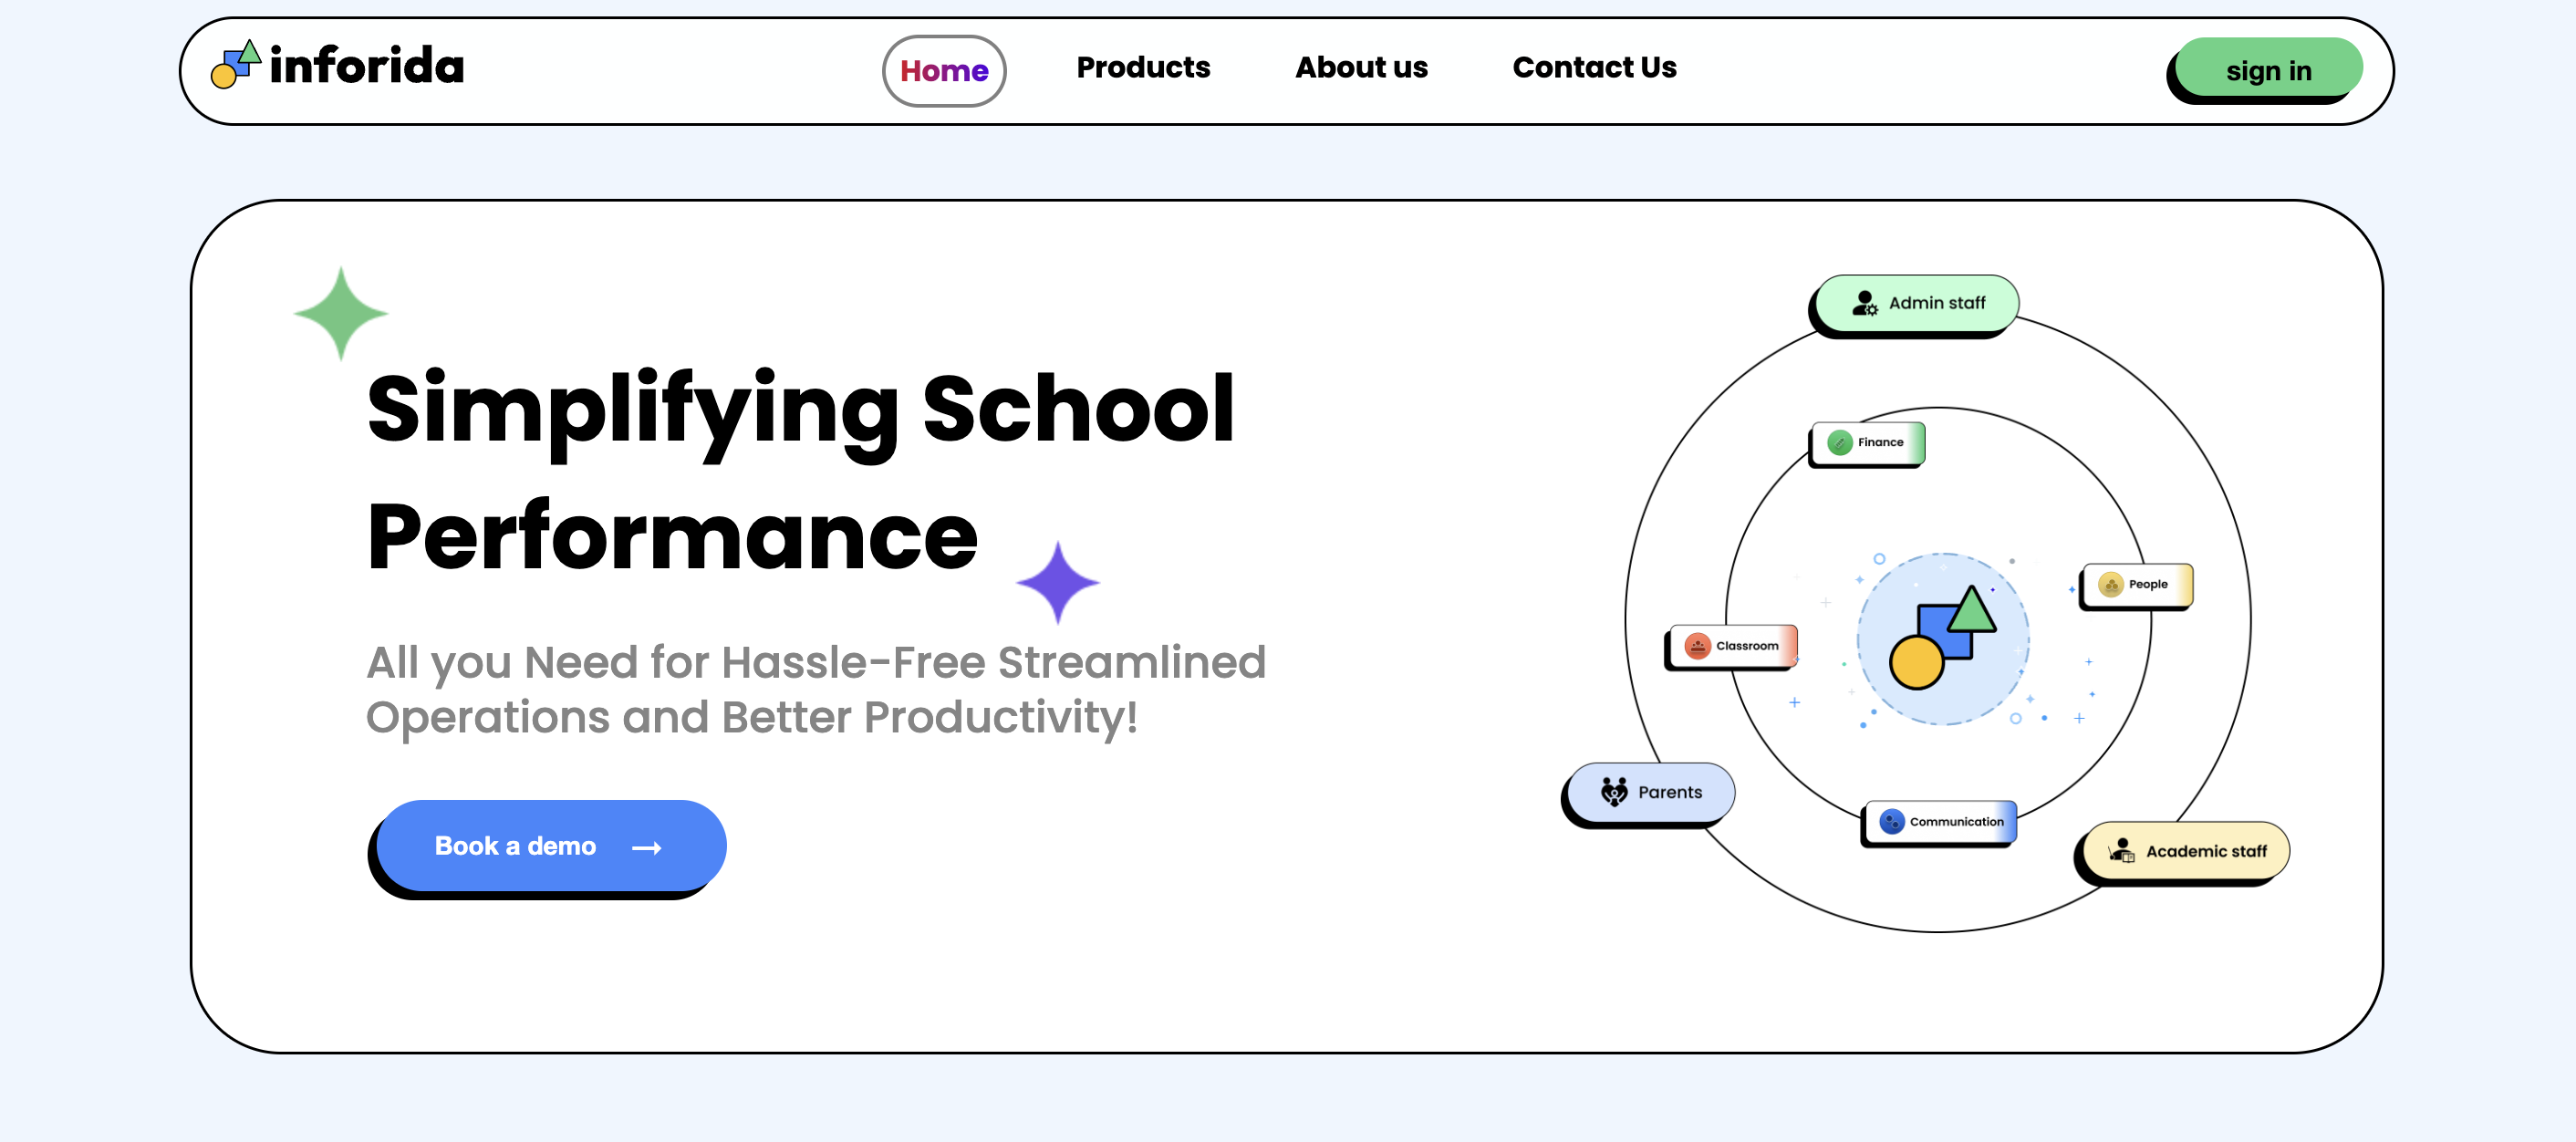2576x1142 pixels.
Task: Click the Admin staff person-gear icon
Action: 1865,302
